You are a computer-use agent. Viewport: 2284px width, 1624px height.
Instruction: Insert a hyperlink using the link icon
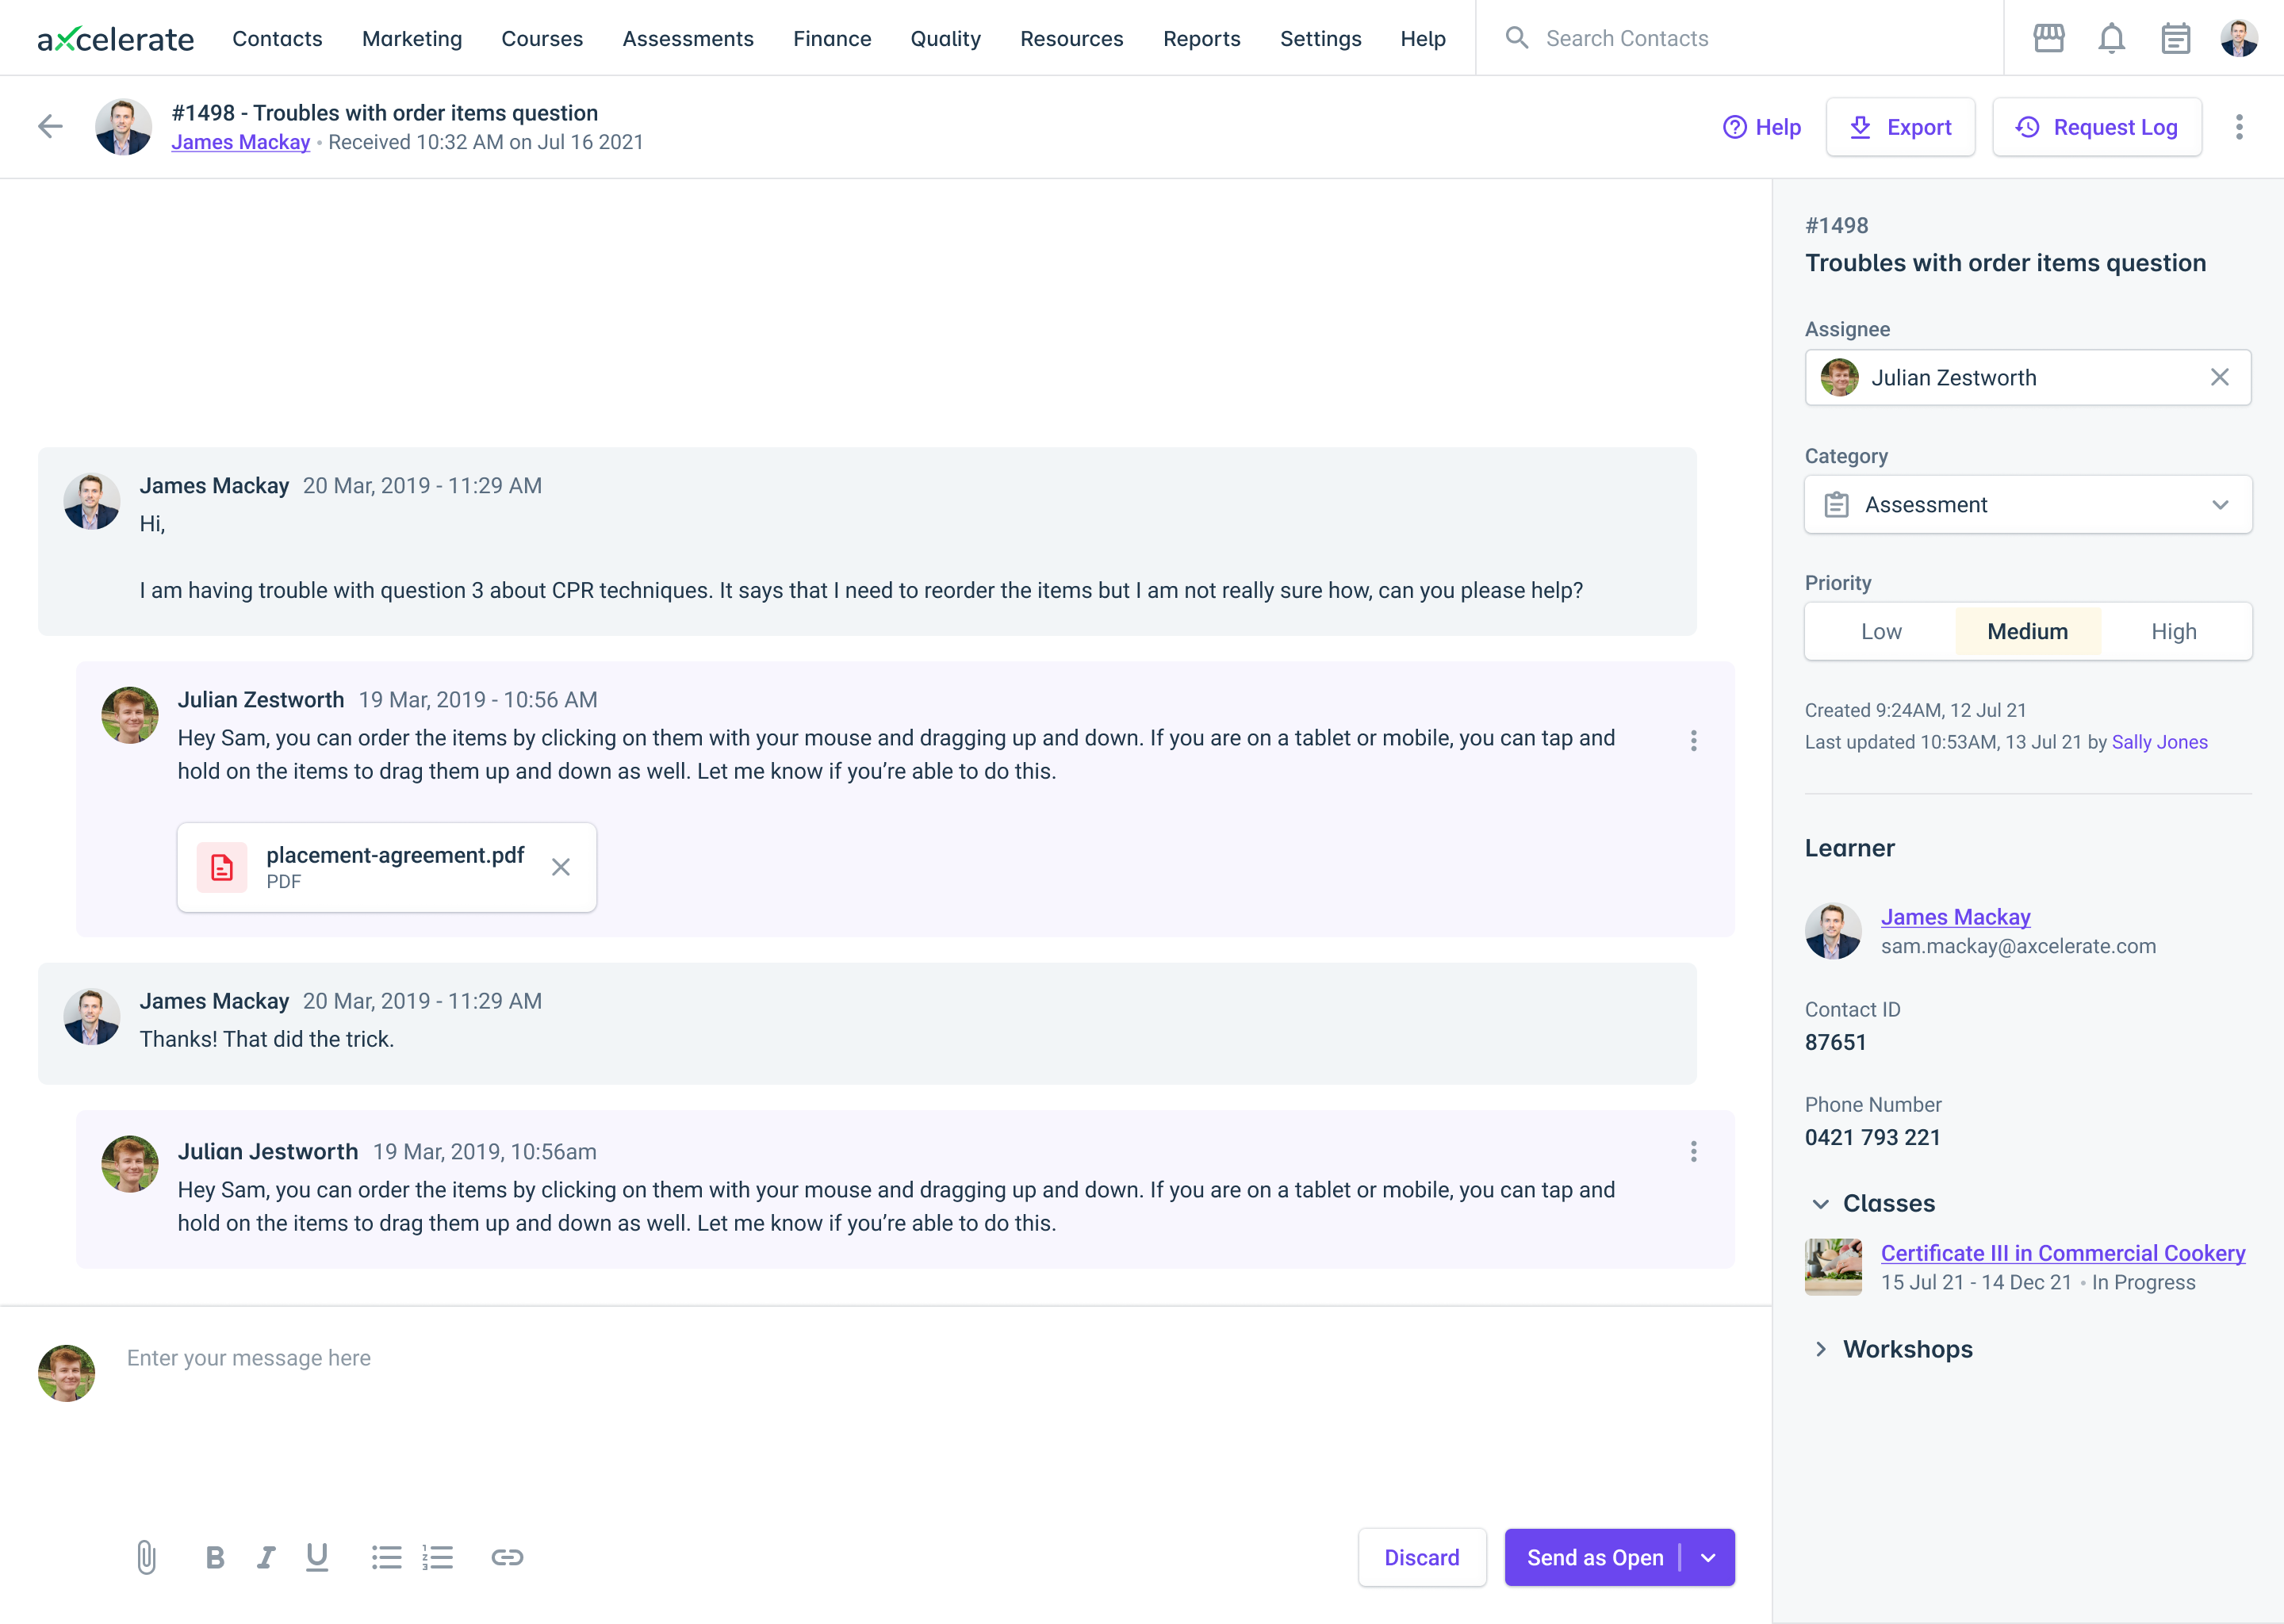[507, 1556]
